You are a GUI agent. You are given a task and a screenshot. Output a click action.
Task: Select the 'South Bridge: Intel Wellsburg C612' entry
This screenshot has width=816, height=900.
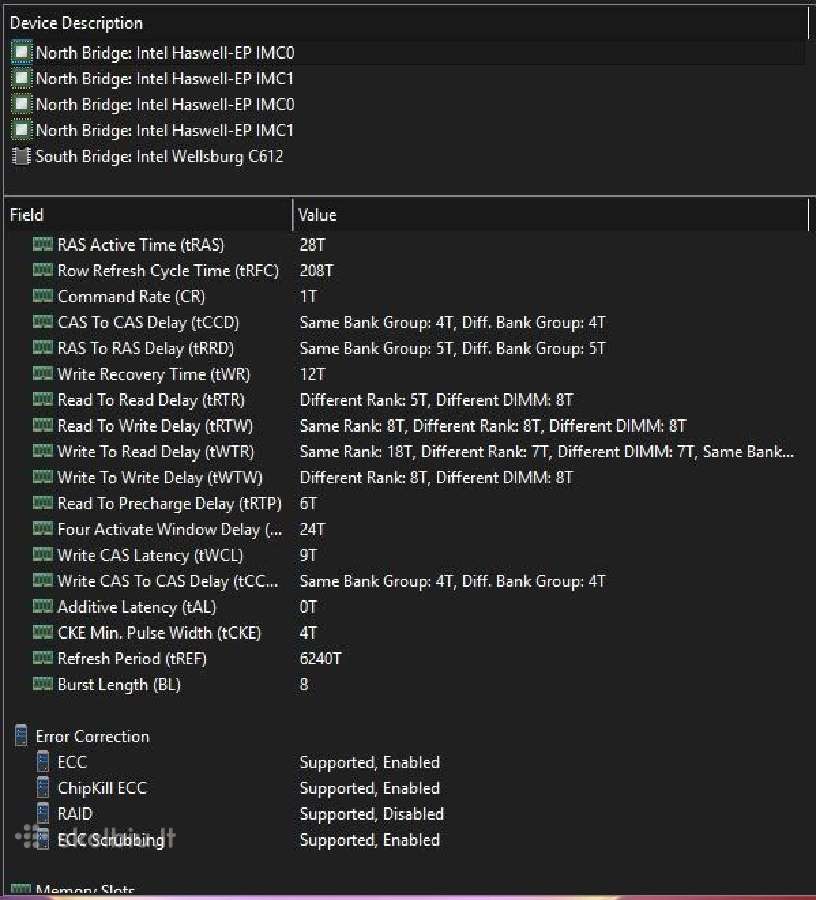coord(160,156)
